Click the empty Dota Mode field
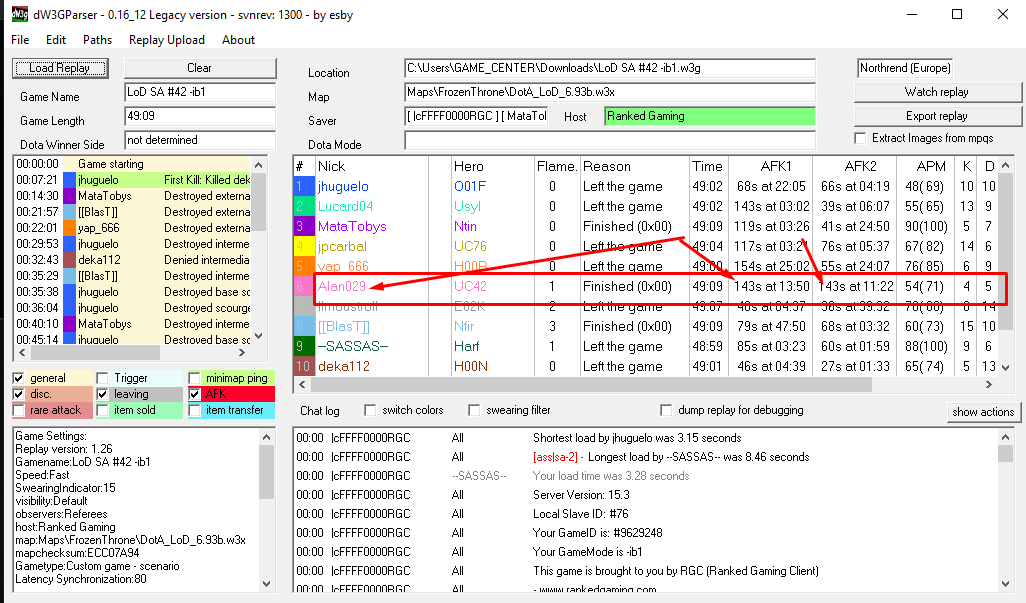This screenshot has height=603, width=1026. point(610,140)
